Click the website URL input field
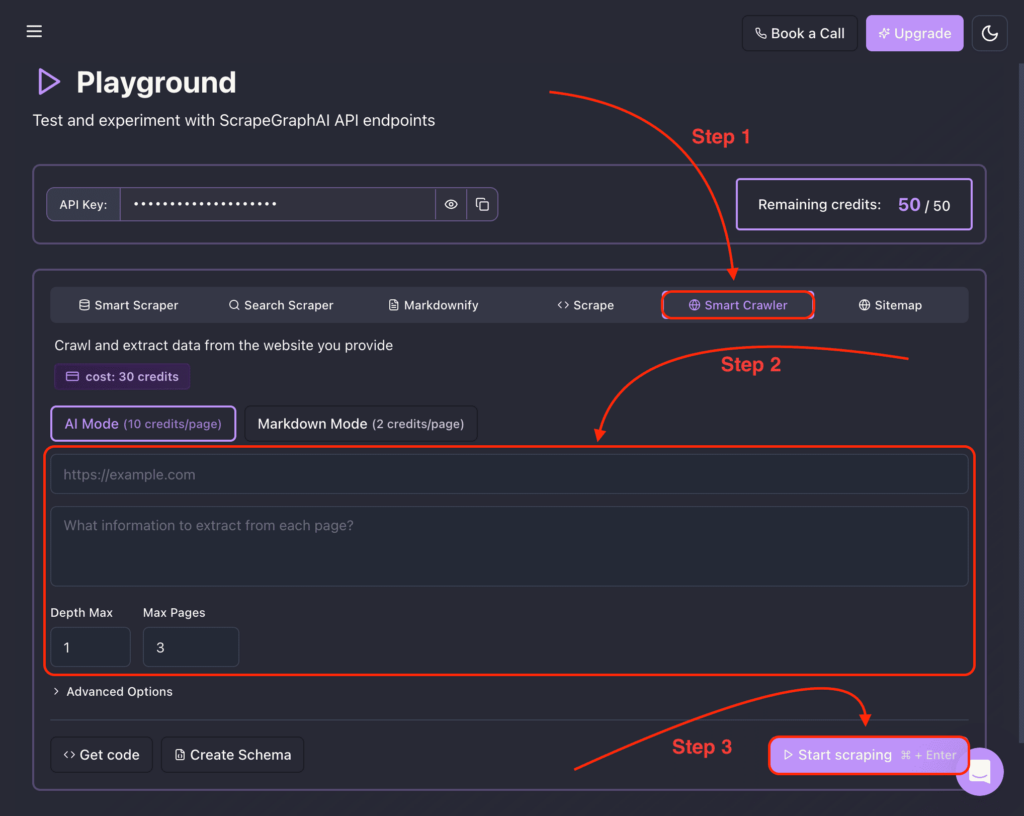 click(x=509, y=475)
